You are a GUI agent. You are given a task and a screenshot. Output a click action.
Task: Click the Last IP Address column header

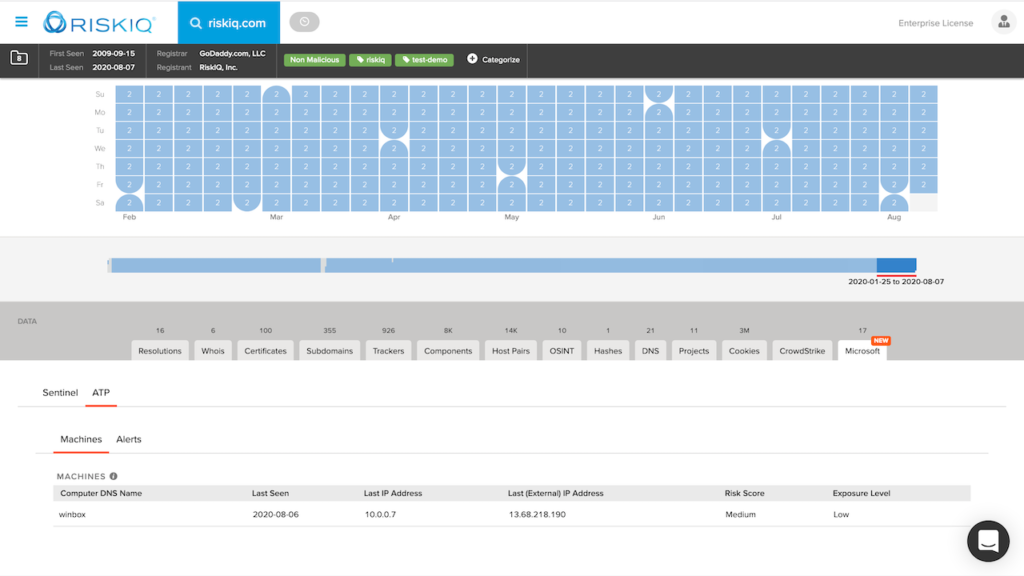tap(392, 493)
